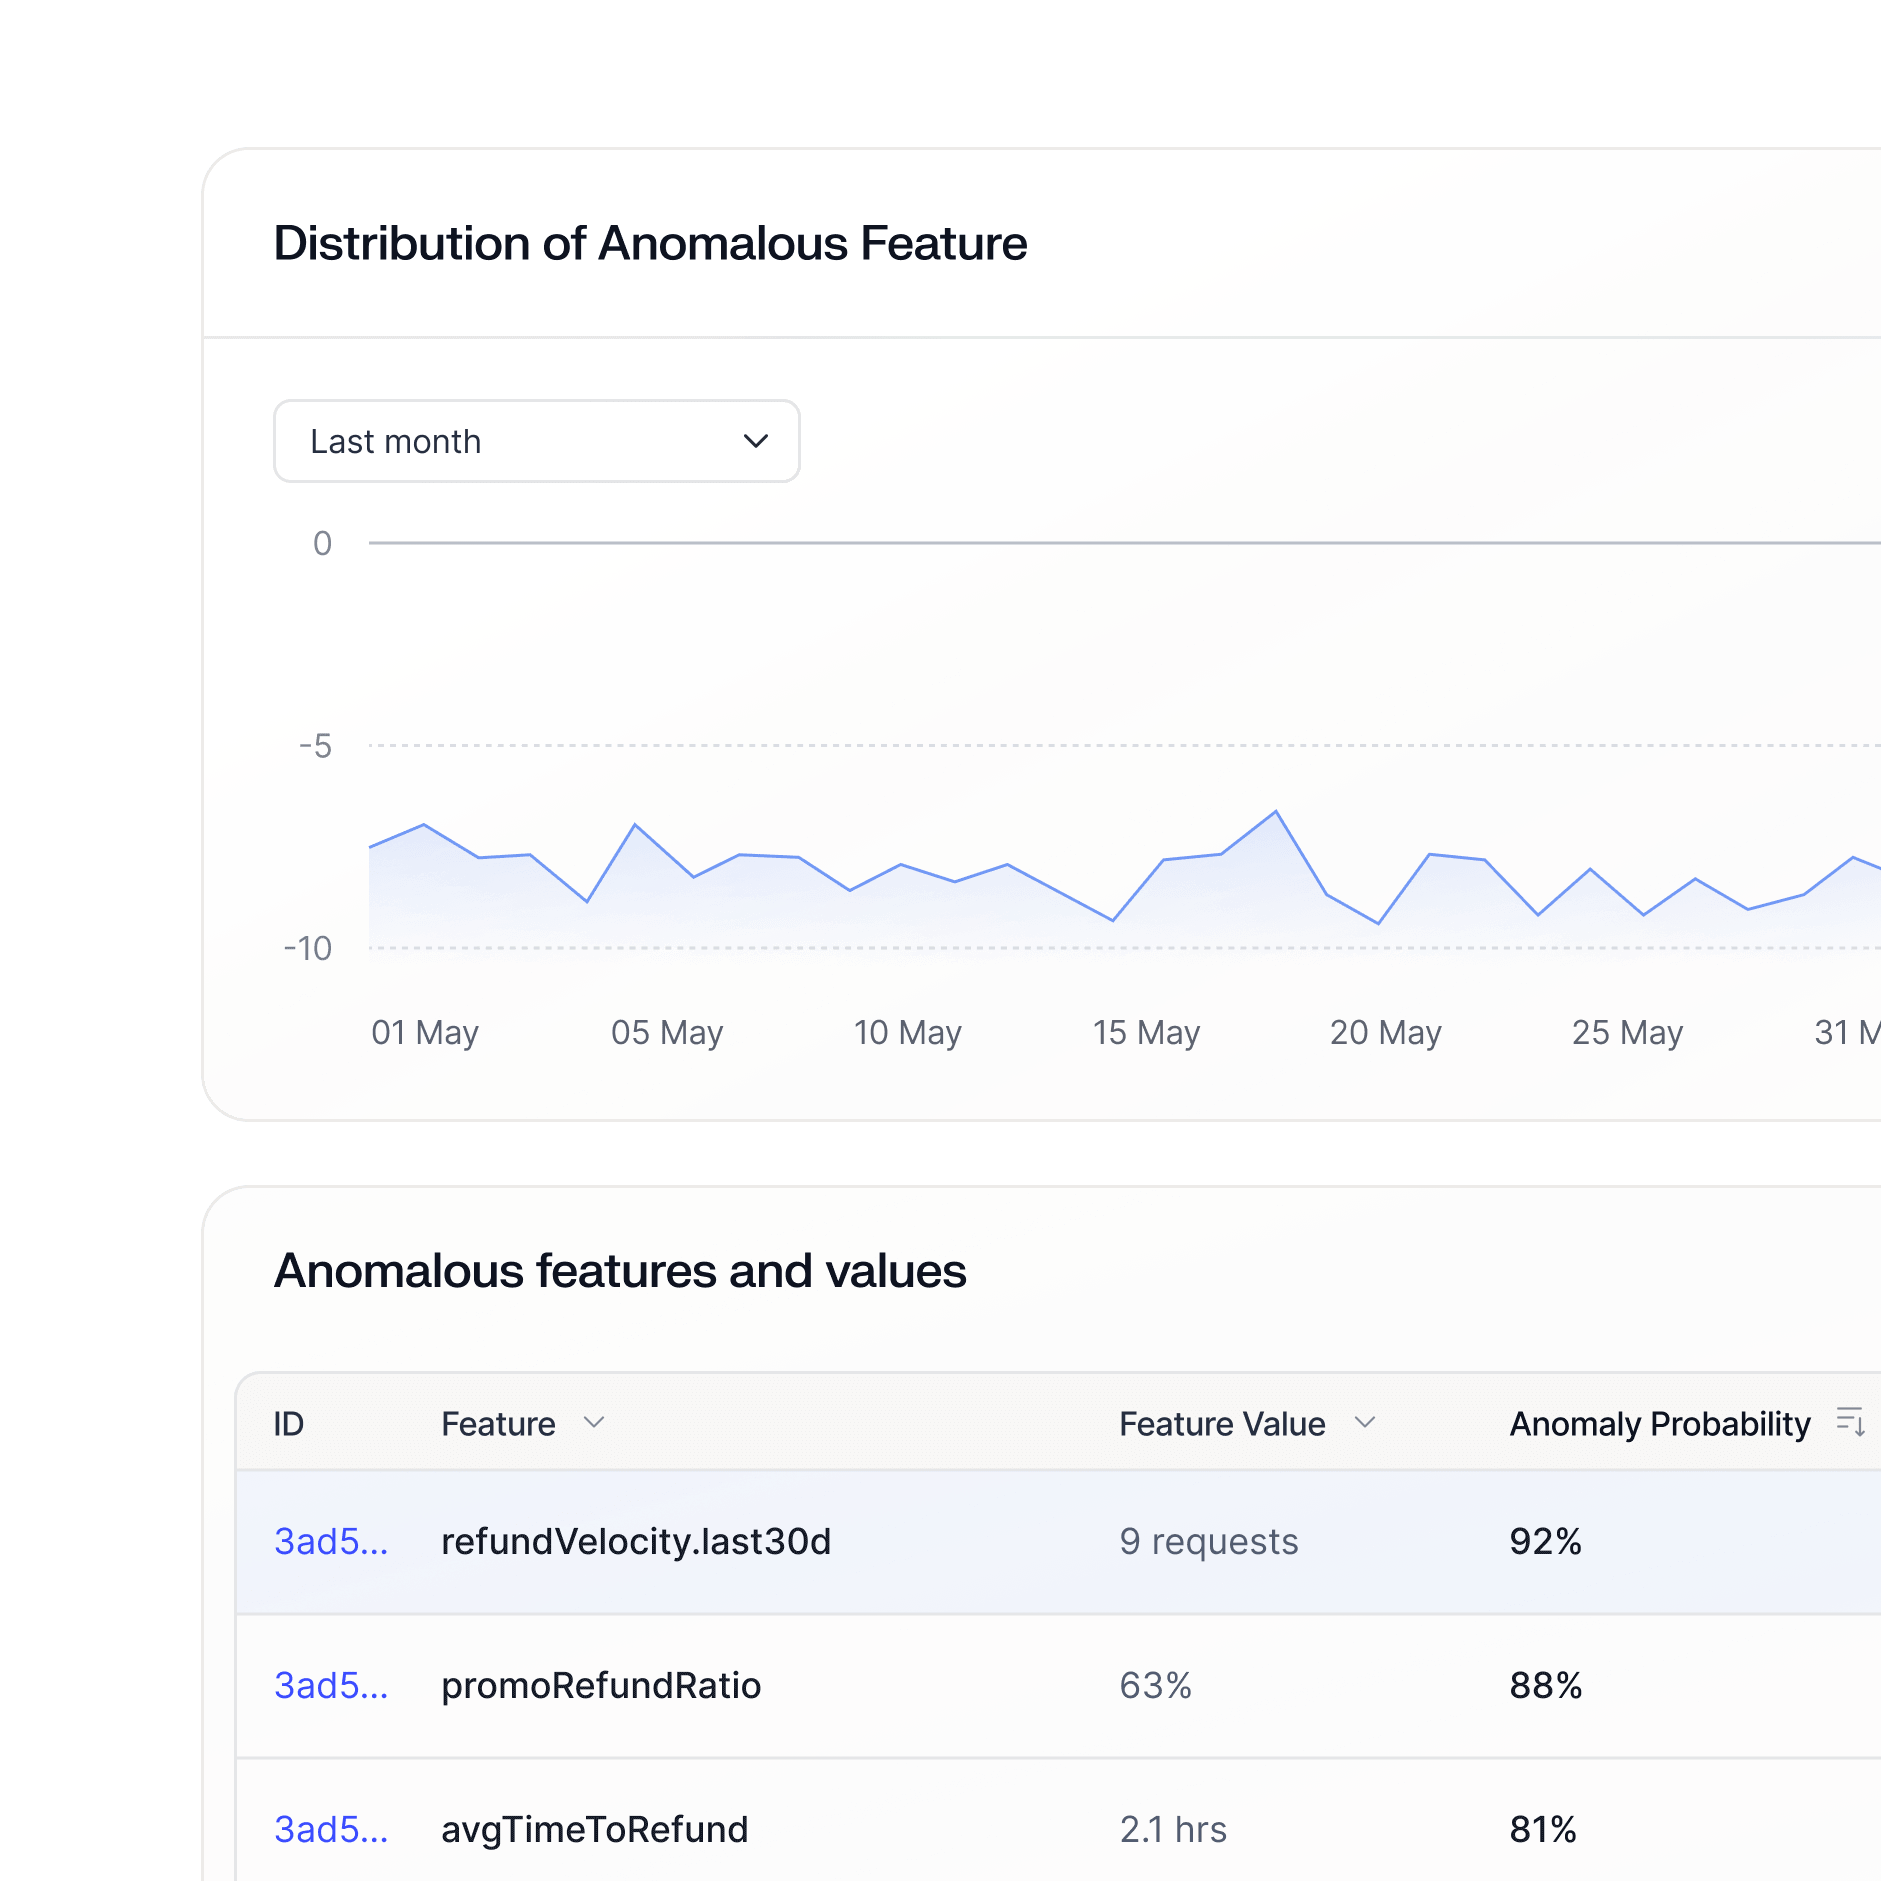Click the Feature column header label
Viewport: 1881px width, 1881px height.
pyautogui.click(x=498, y=1423)
